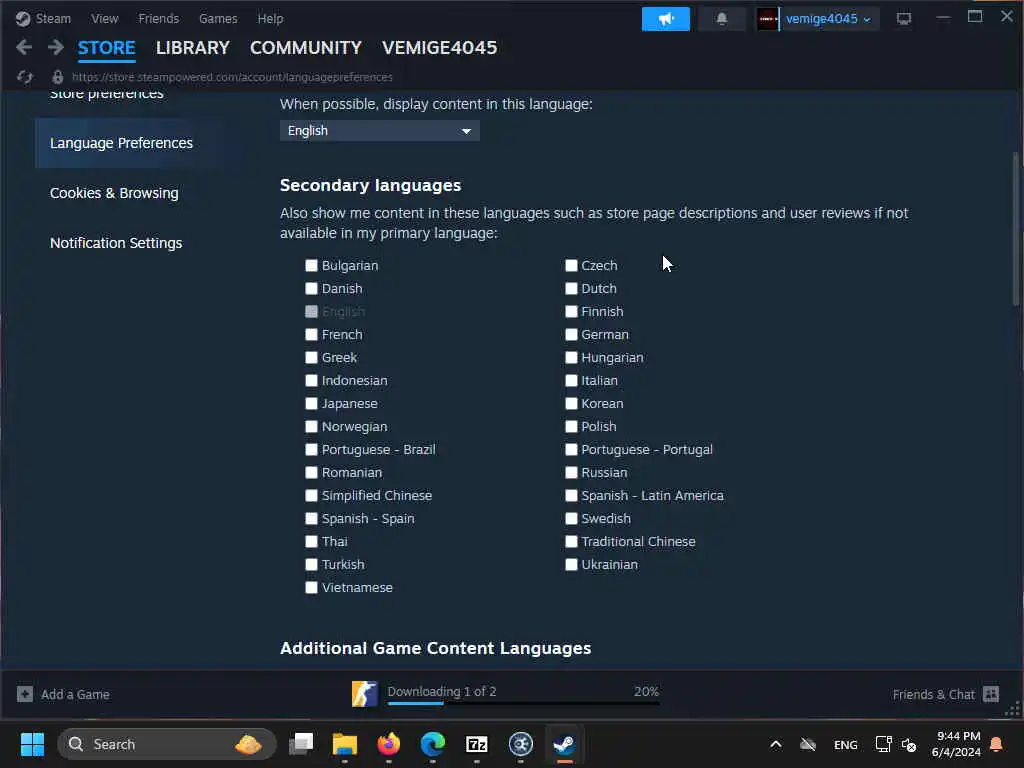Open the Steam menu
1024x768 pixels.
(53, 19)
